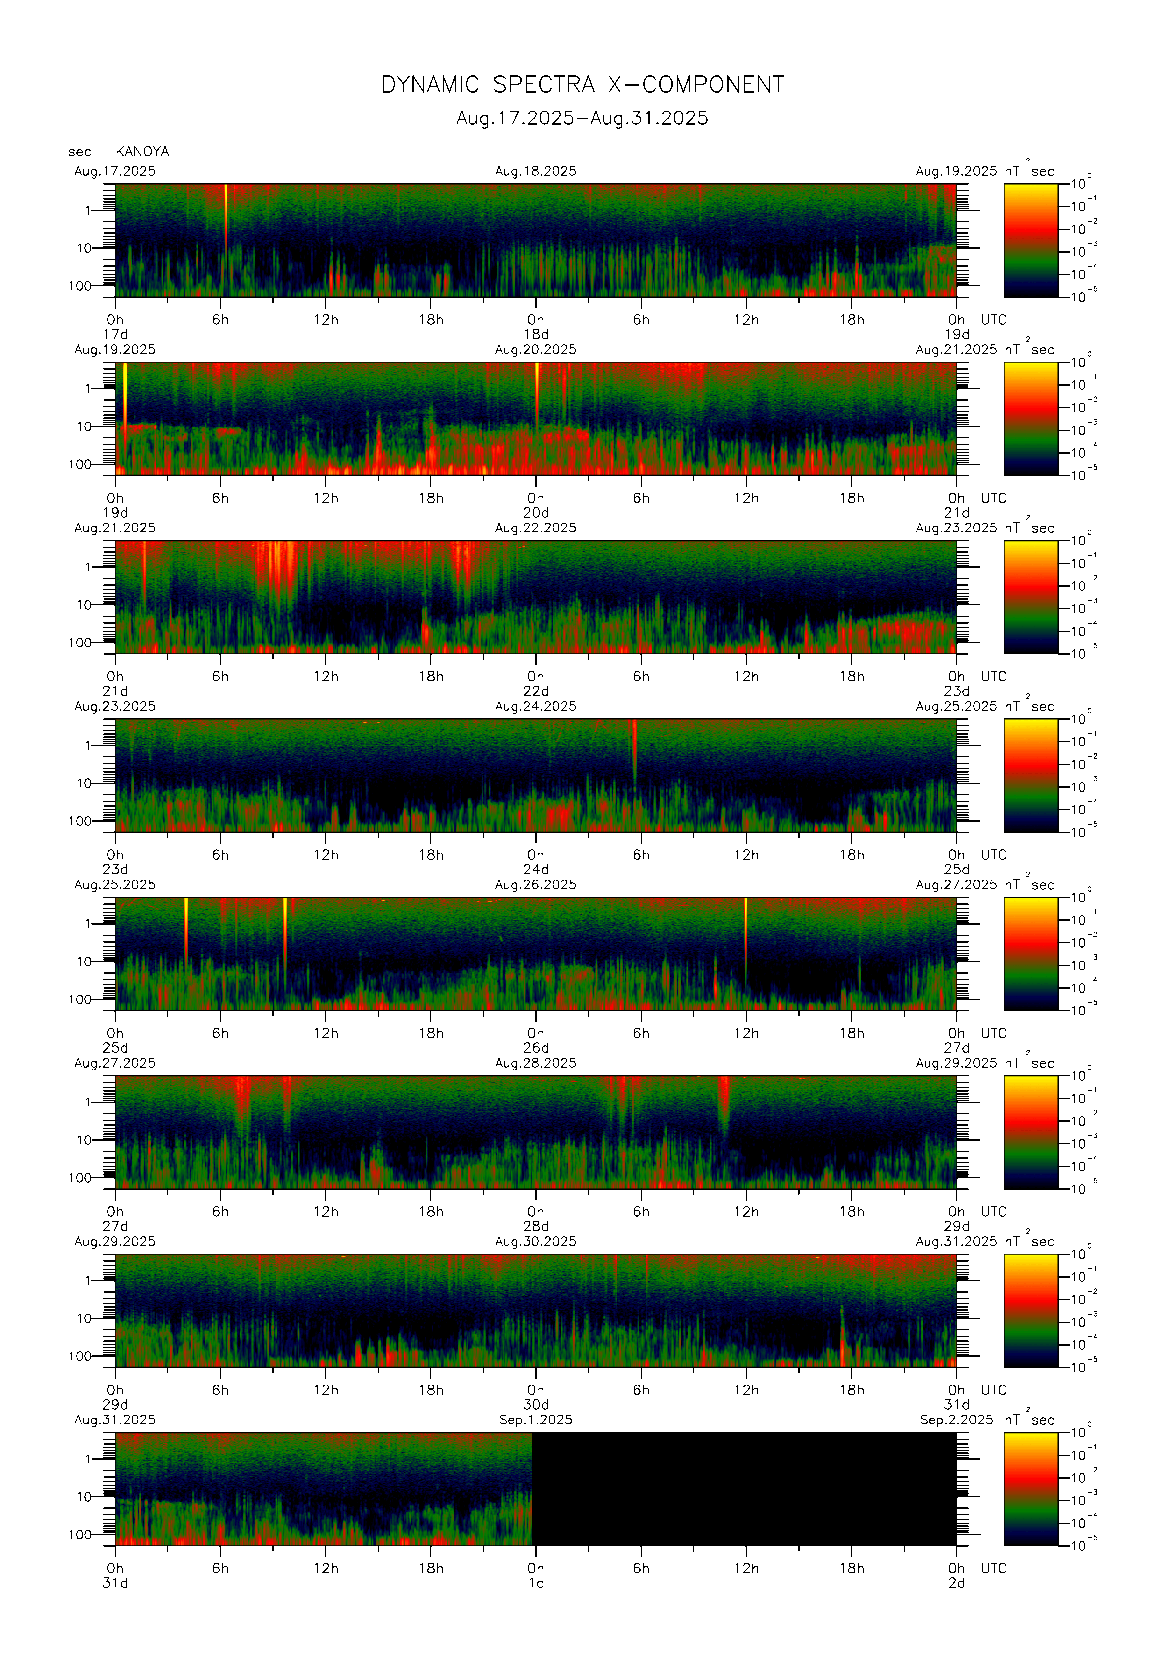
Task: Click the colorbar beside the third spectrogram
Action: click(1030, 597)
